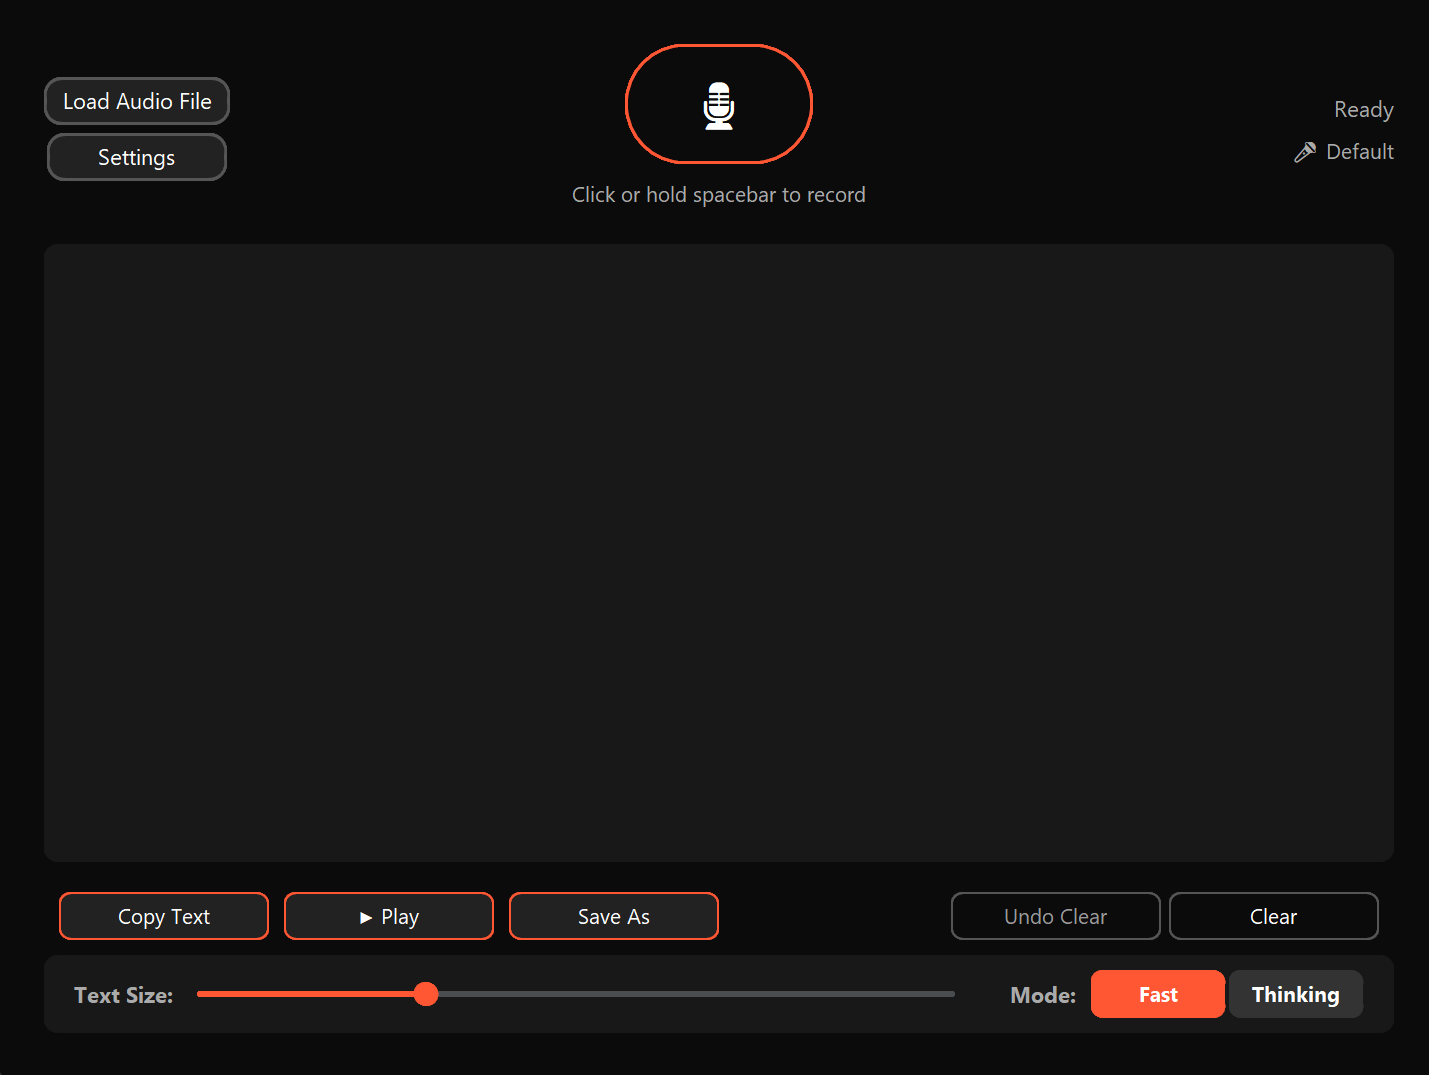Switch mode to Thinking
Viewport: 1429px width, 1075px height.
tap(1295, 994)
